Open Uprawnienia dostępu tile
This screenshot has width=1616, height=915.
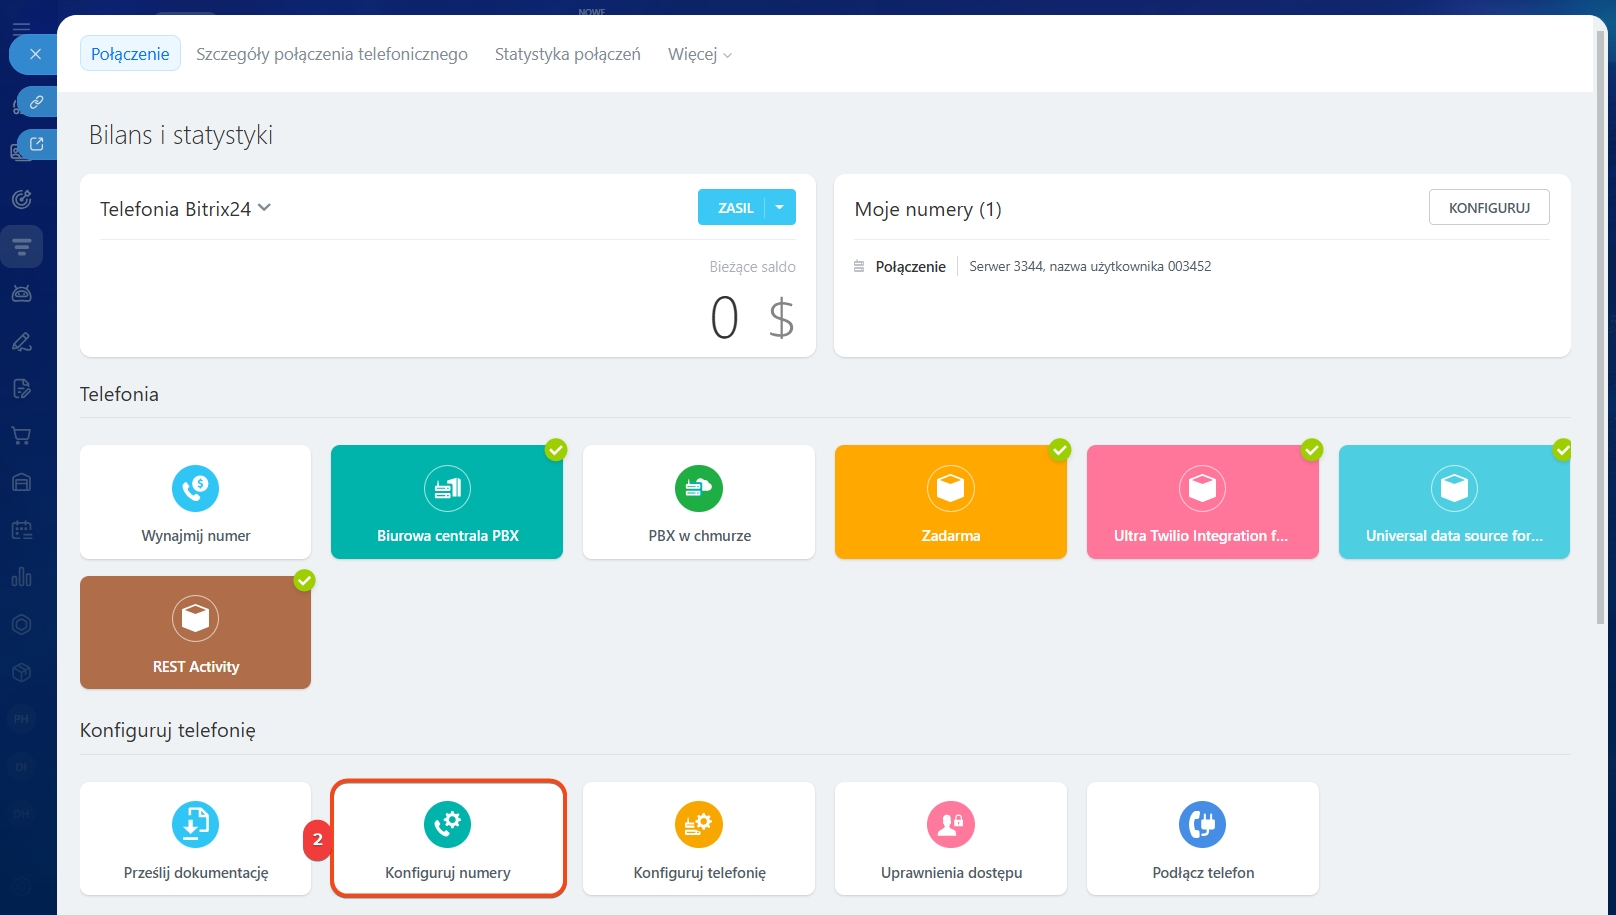click(x=951, y=839)
